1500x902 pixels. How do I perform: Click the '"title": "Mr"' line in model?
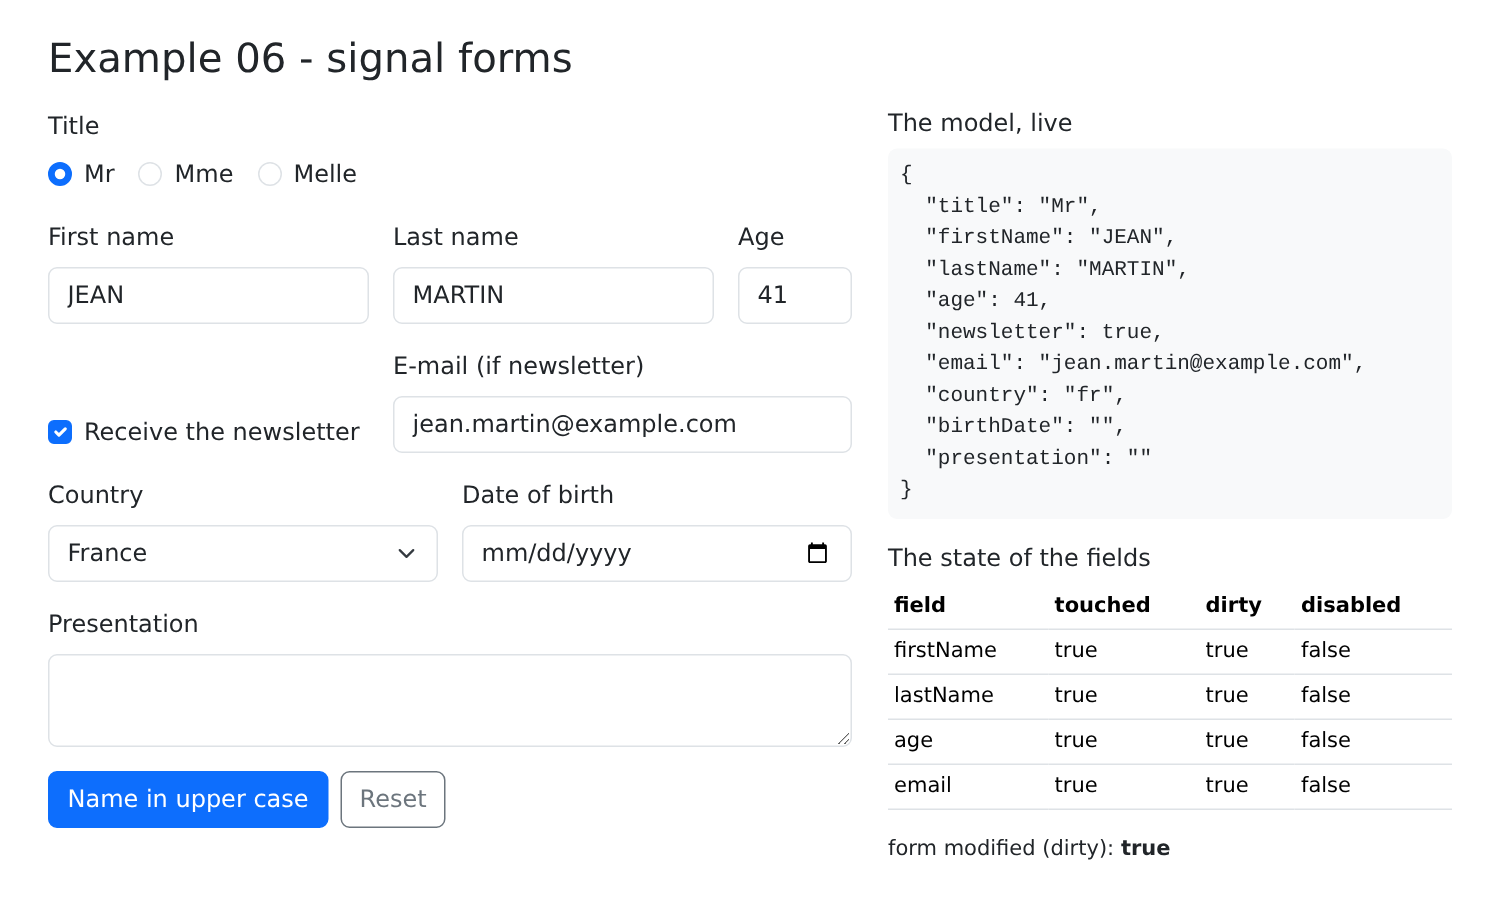1012,205
